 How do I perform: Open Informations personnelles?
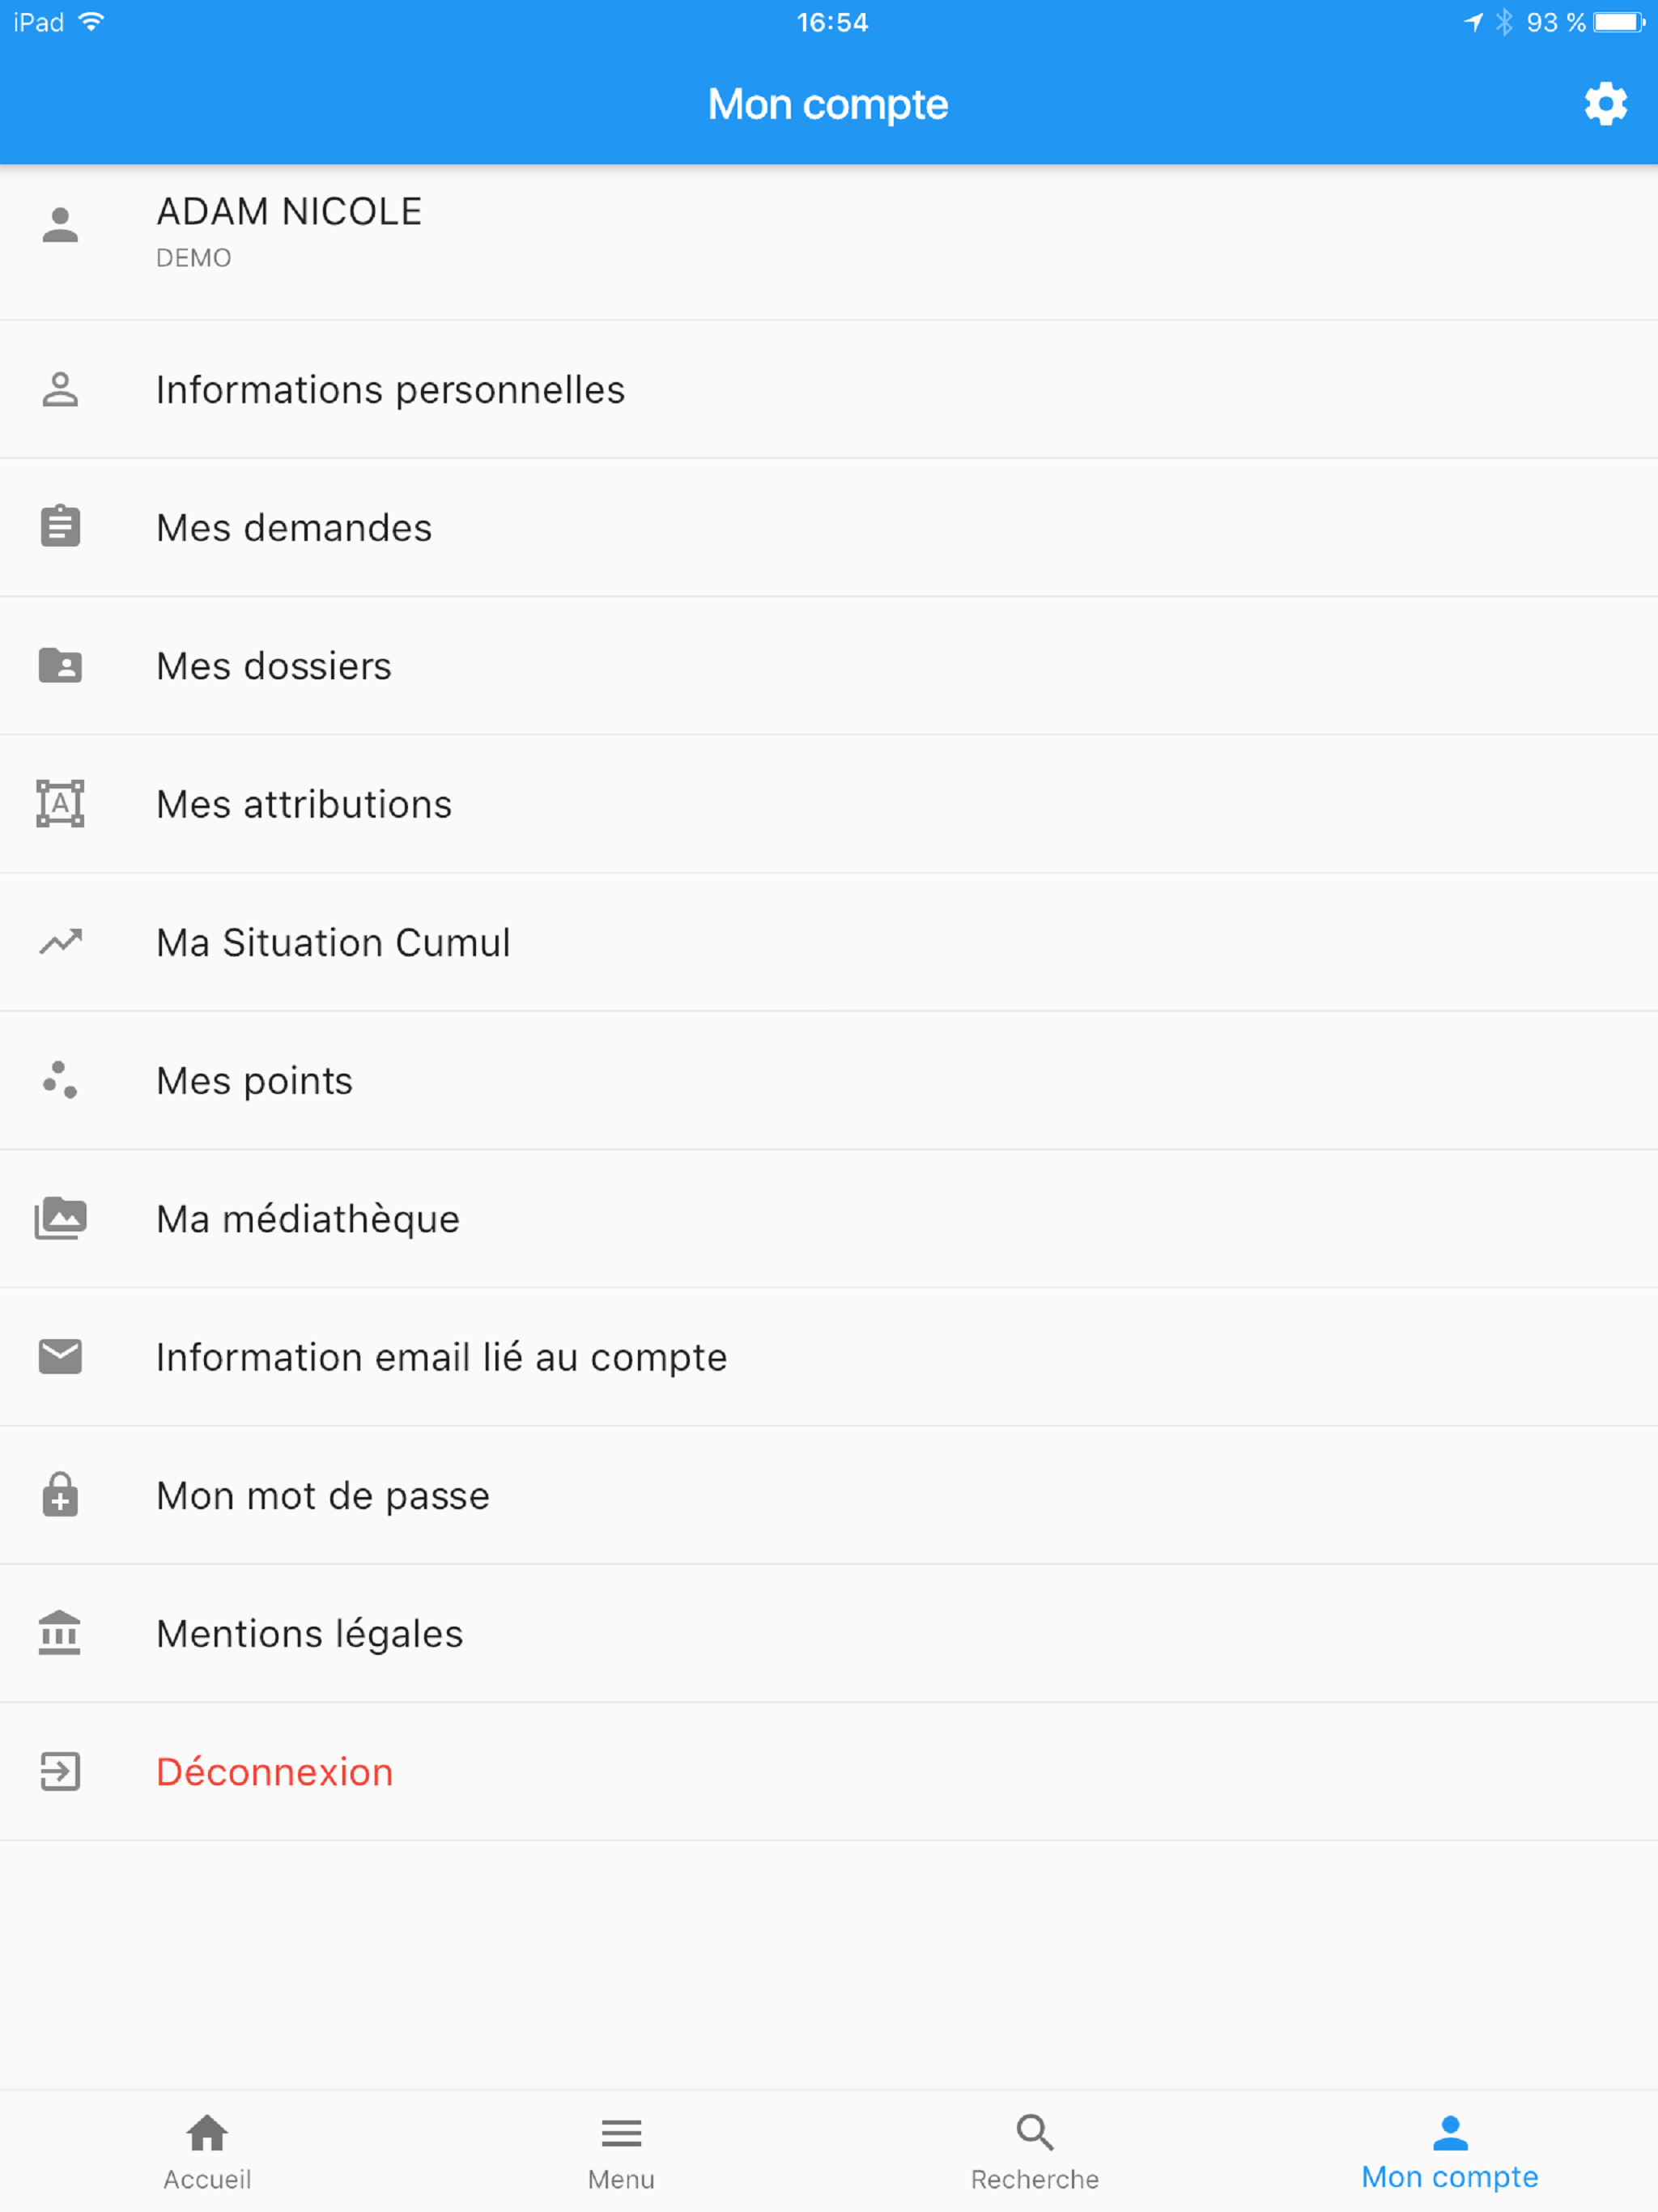pos(829,389)
